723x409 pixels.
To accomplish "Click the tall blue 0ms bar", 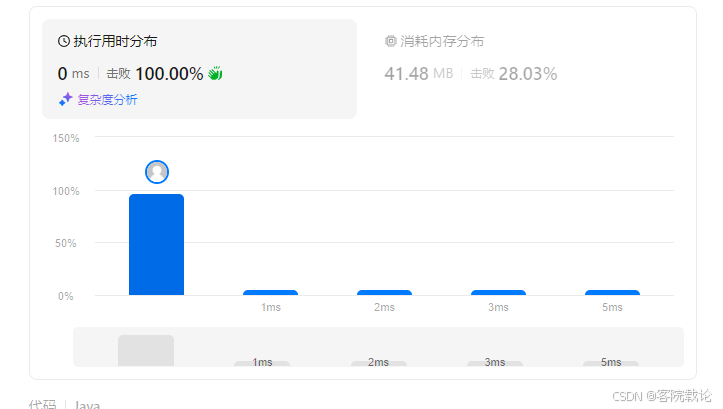I will click(x=156, y=244).
